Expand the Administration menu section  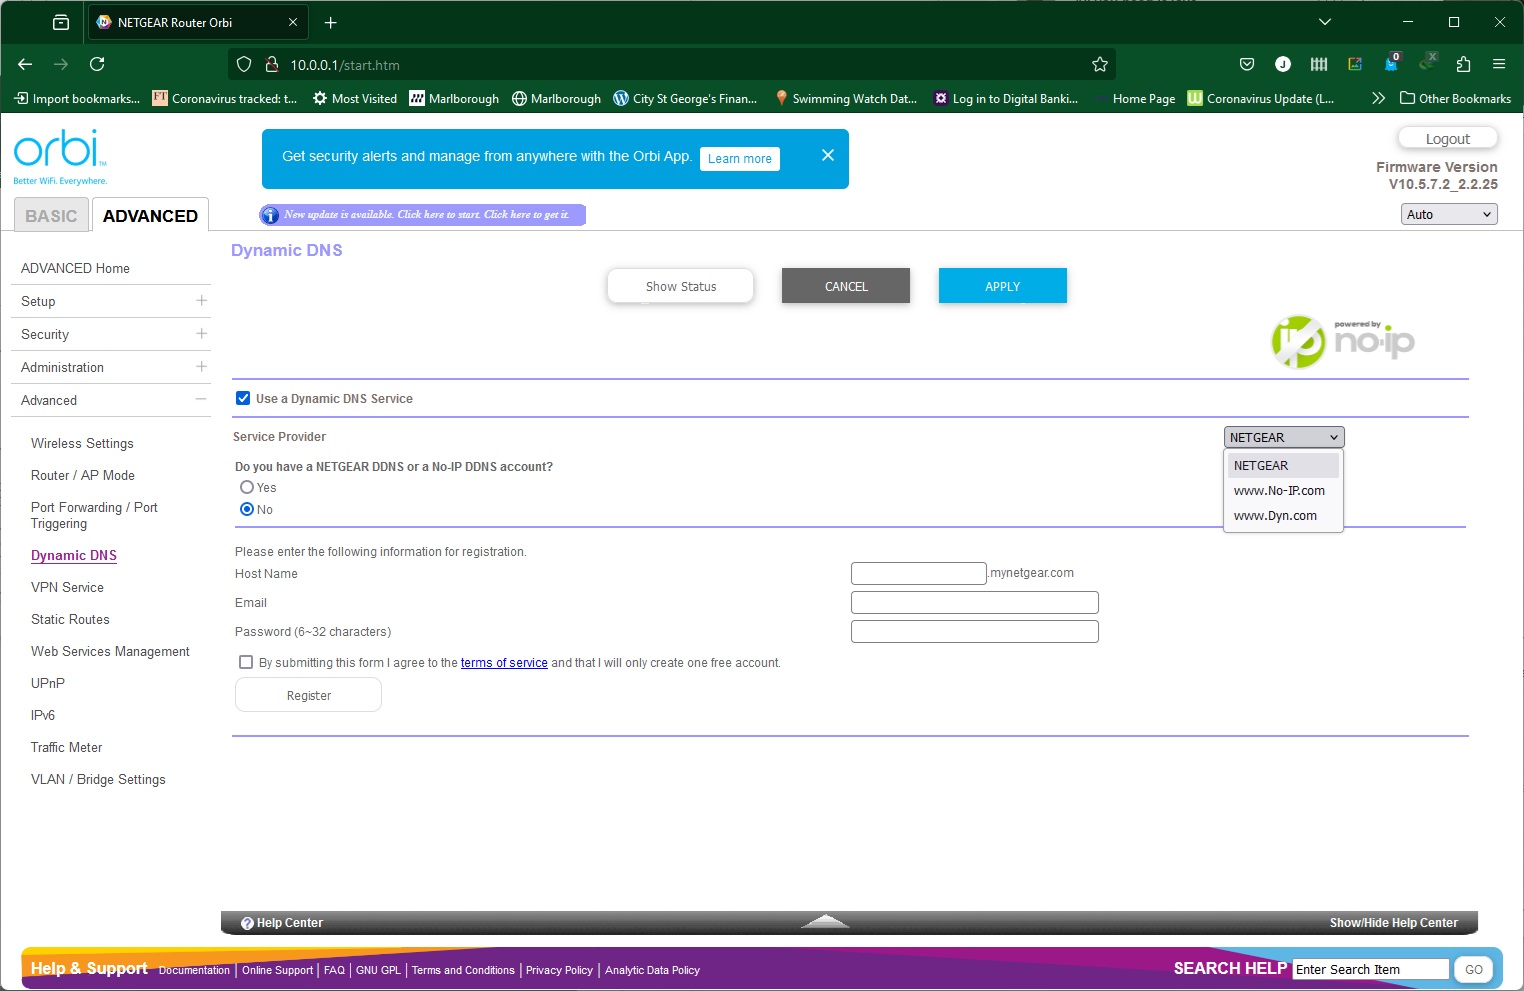coord(201,366)
